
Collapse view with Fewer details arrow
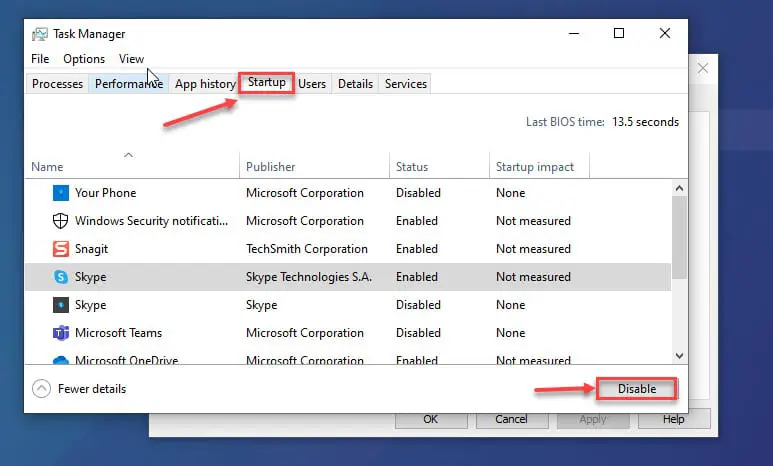point(41,389)
